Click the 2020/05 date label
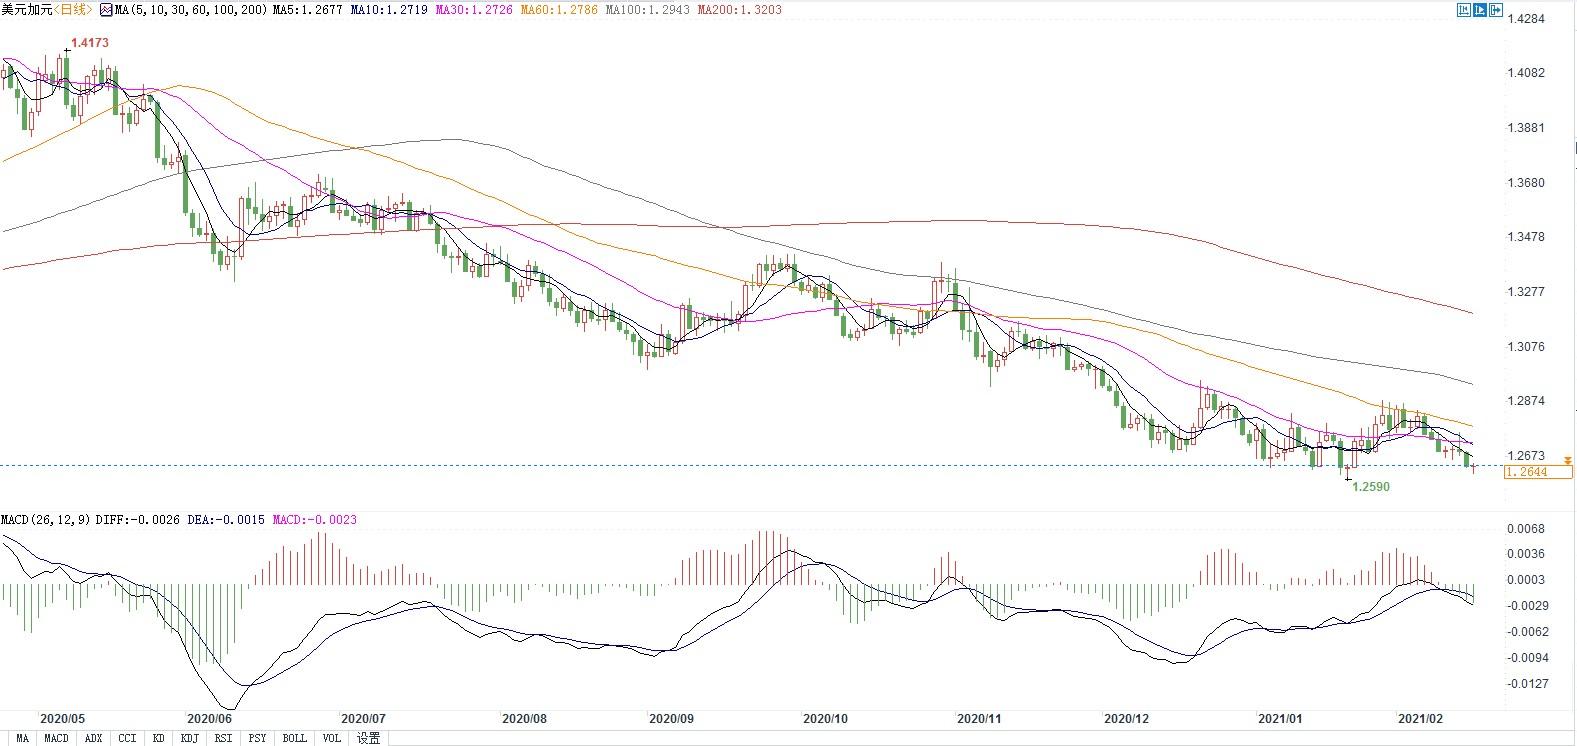Image resolution: width=1577 pixels, height=746 pixels. click(62, 719)
